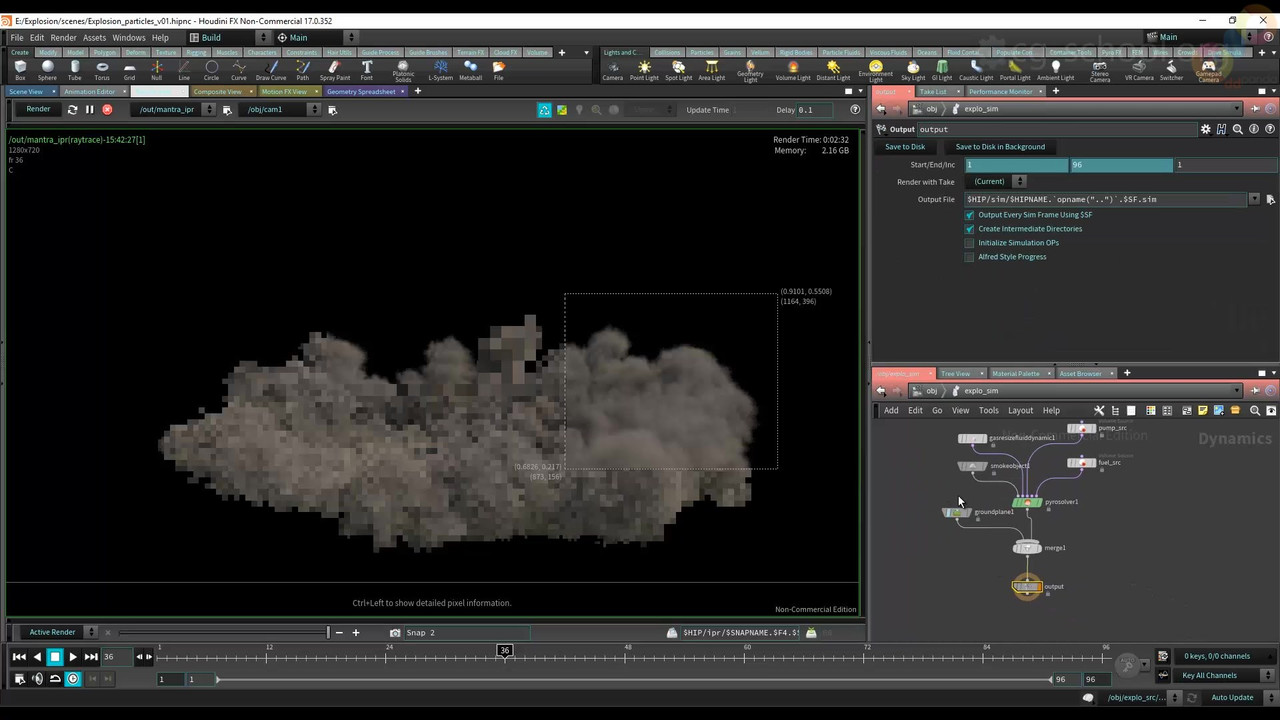Click Save to Disk in Background
The height and width of the screenshot is (720, 1280).
click(x=1000, y=147)
